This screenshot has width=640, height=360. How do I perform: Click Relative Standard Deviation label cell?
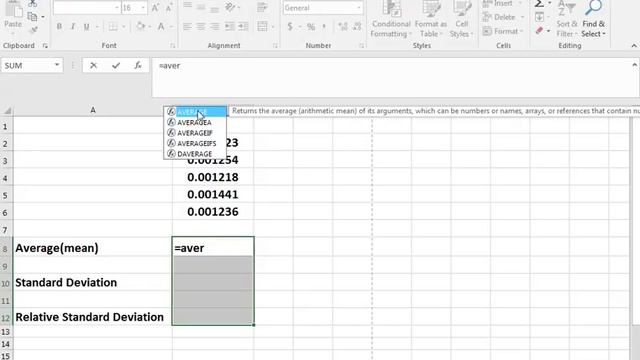click(x=93, y=317)
